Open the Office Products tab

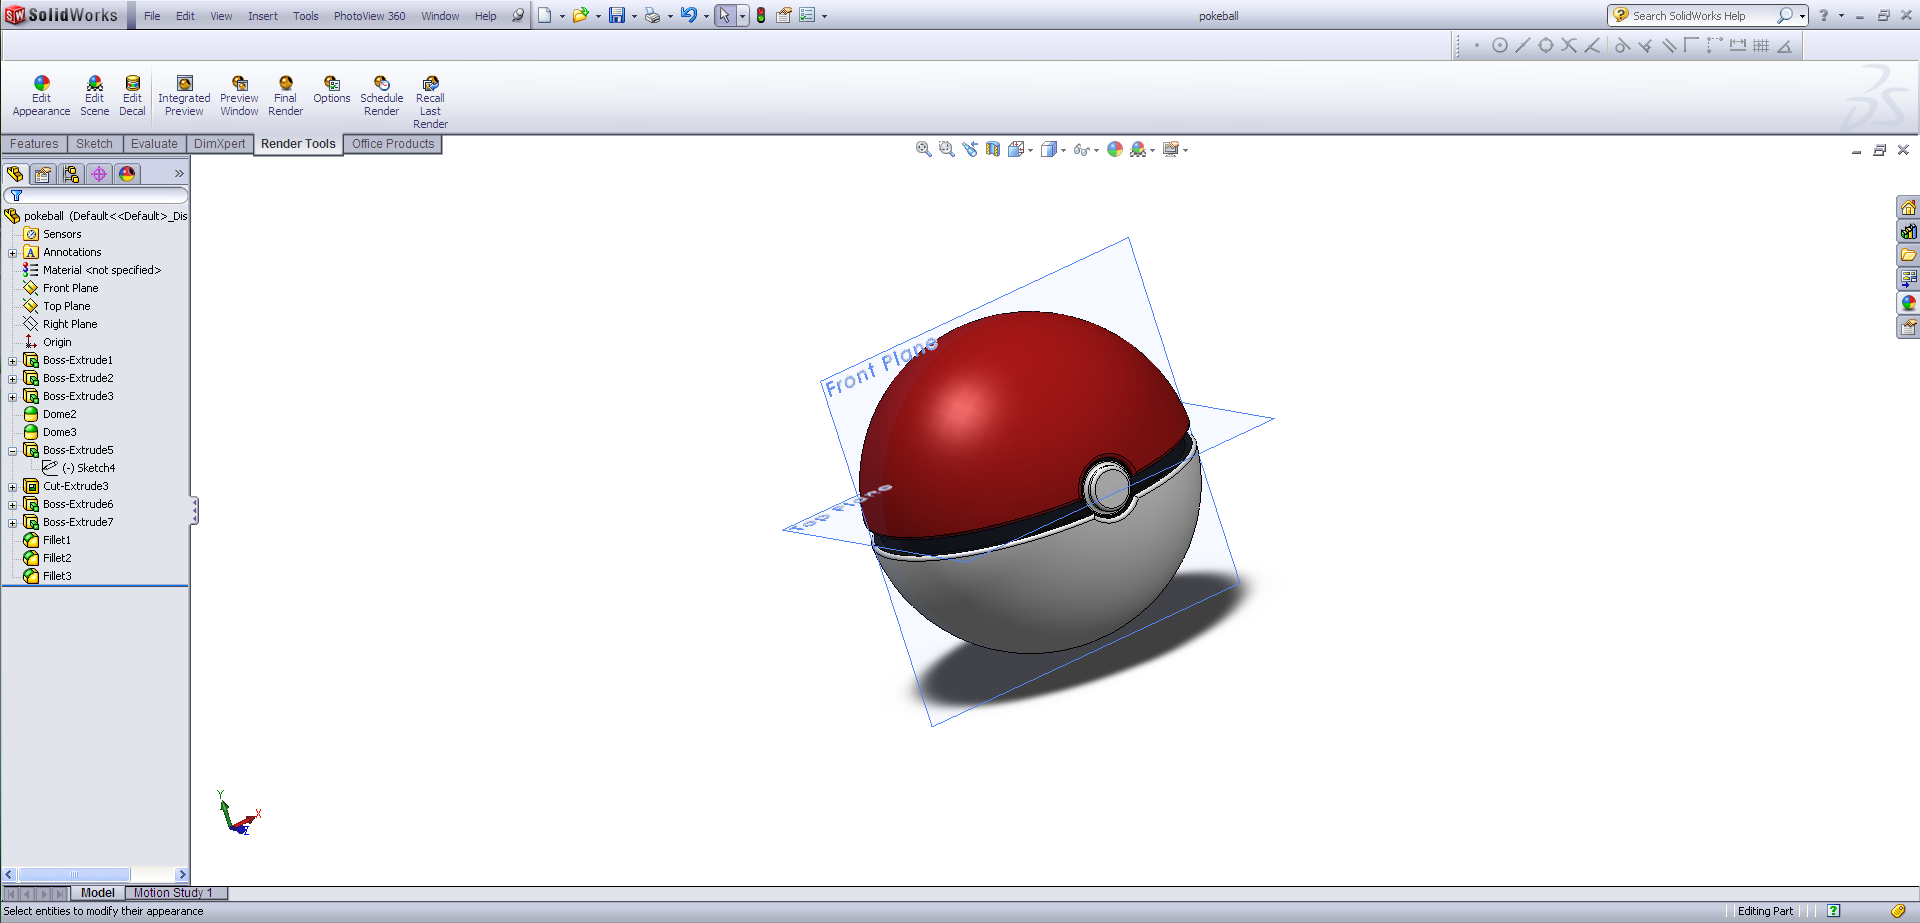pos(393,144)
